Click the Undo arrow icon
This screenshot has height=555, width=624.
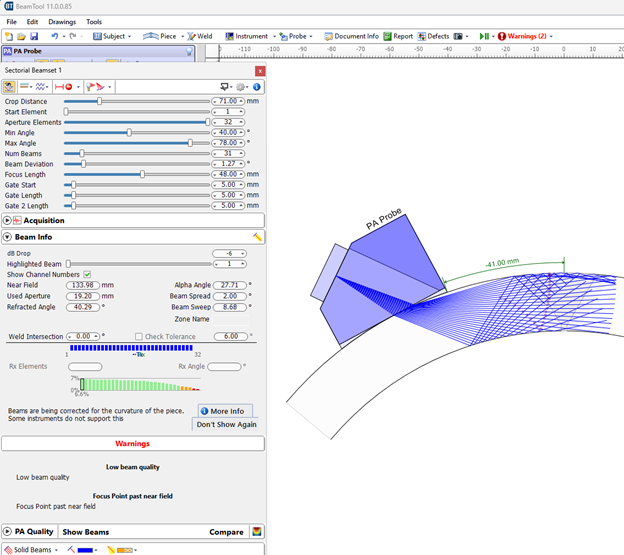coord(54,36)
